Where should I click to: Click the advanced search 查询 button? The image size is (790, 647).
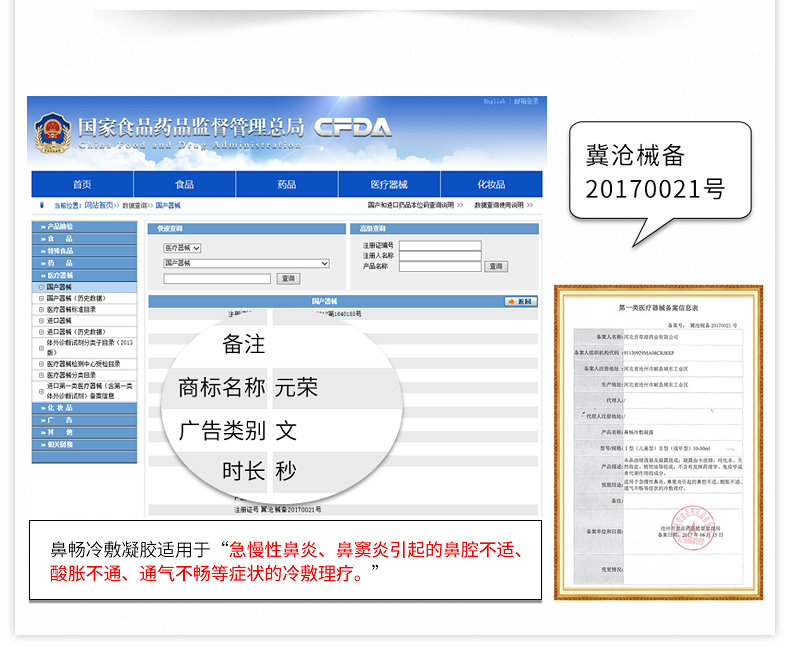(x=496, y=266)
